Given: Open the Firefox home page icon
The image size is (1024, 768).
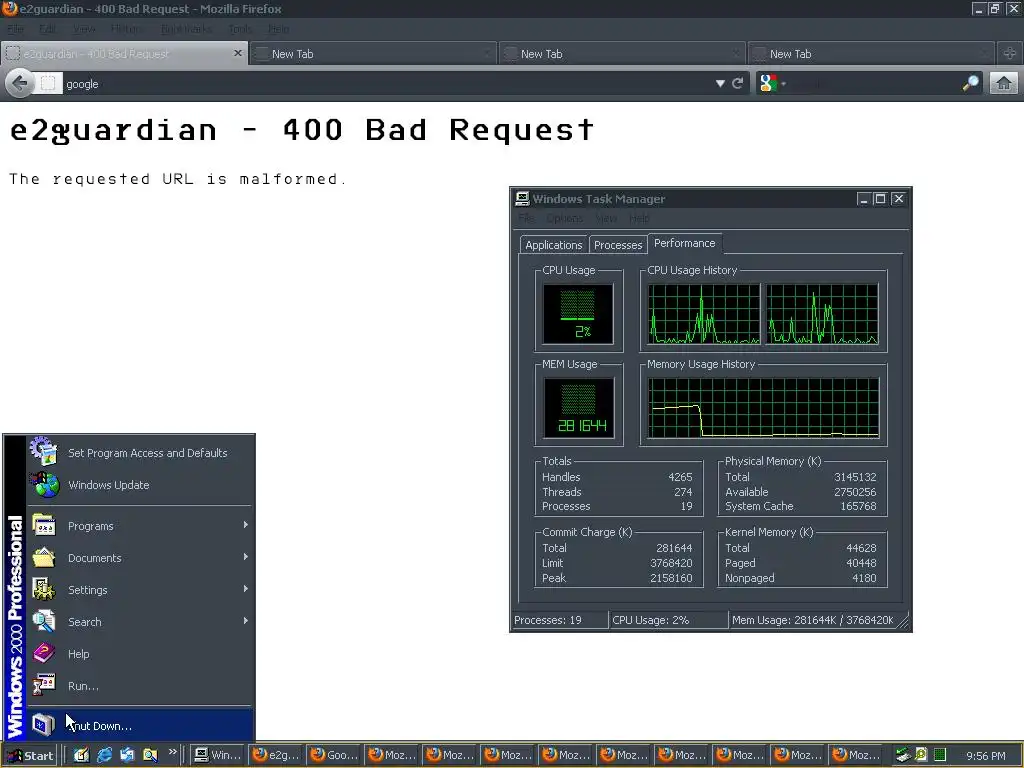Looking at the screenshot, I should coord(1004,84).
